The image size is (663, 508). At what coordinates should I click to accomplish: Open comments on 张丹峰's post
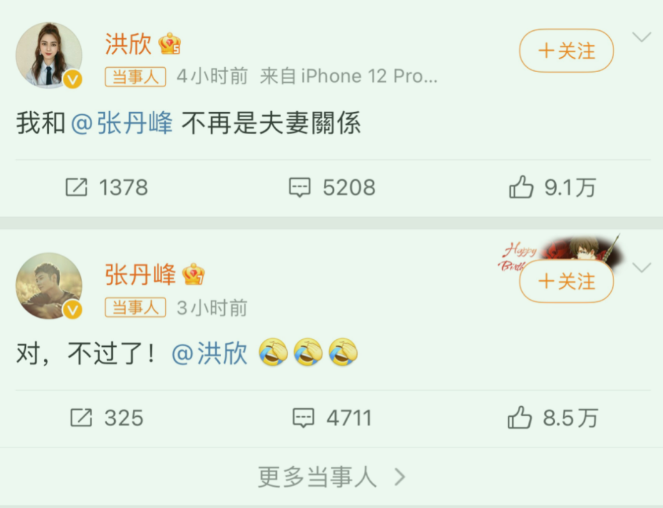[x=304, y=418]
